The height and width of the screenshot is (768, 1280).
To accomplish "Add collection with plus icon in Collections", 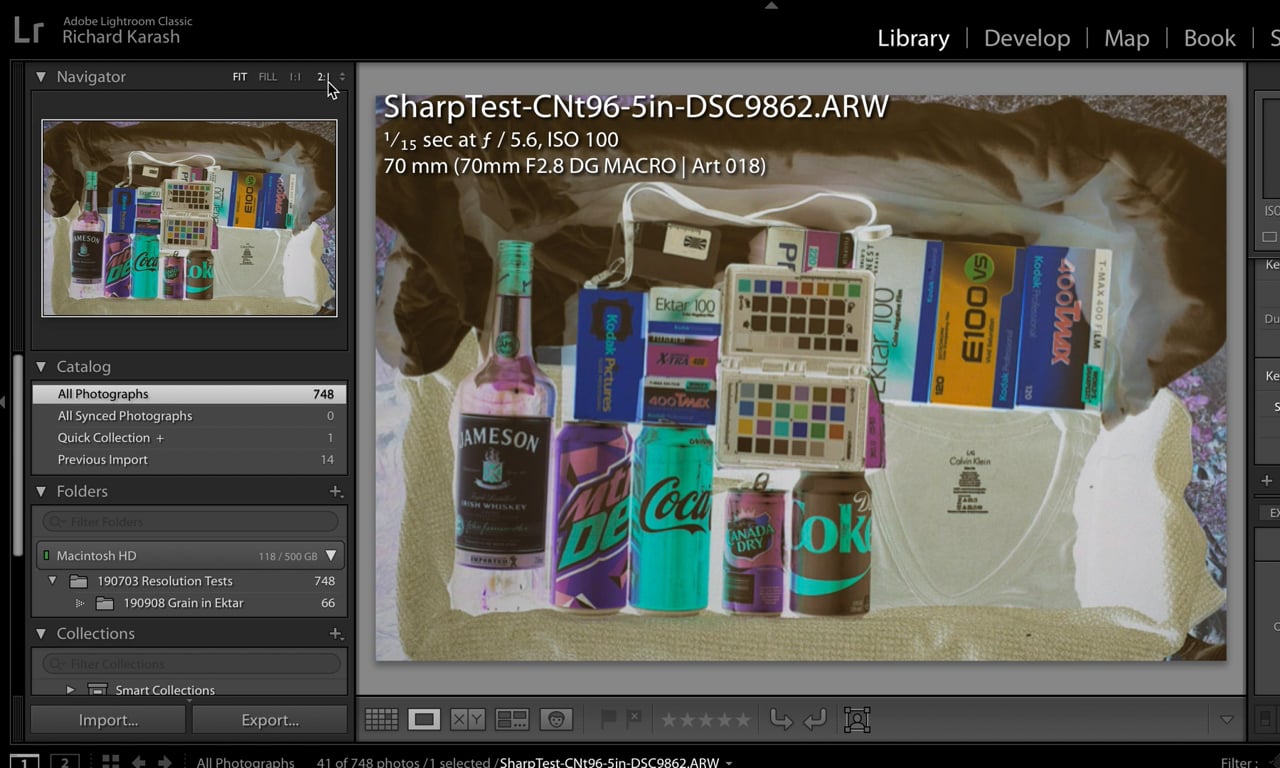I will coord(336,633).
